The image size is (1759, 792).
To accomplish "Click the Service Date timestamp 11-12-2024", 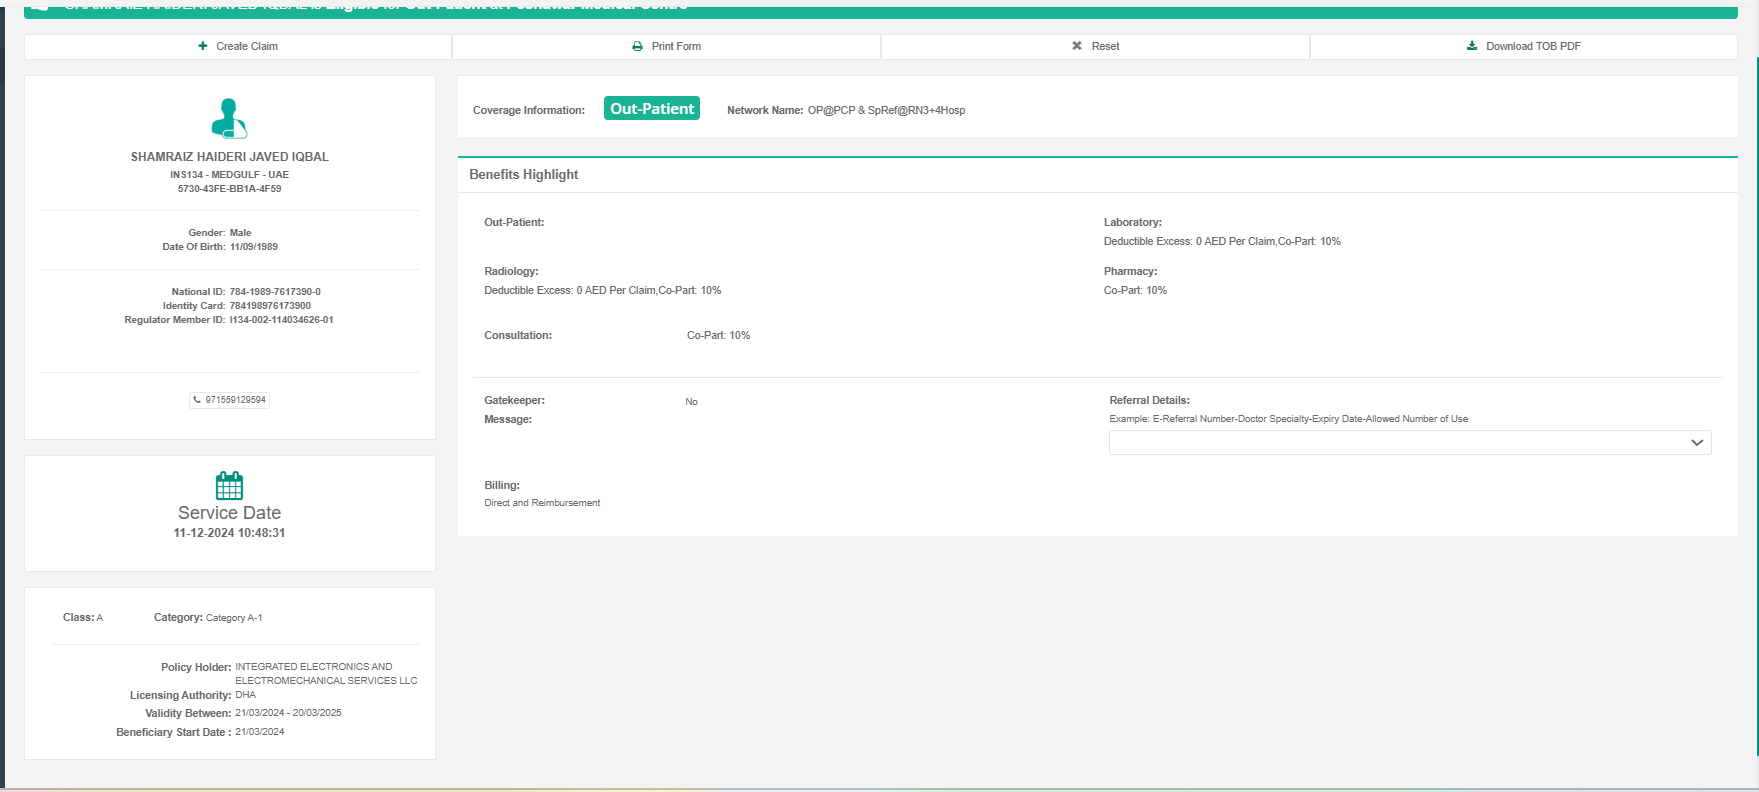I will point(229,533).
